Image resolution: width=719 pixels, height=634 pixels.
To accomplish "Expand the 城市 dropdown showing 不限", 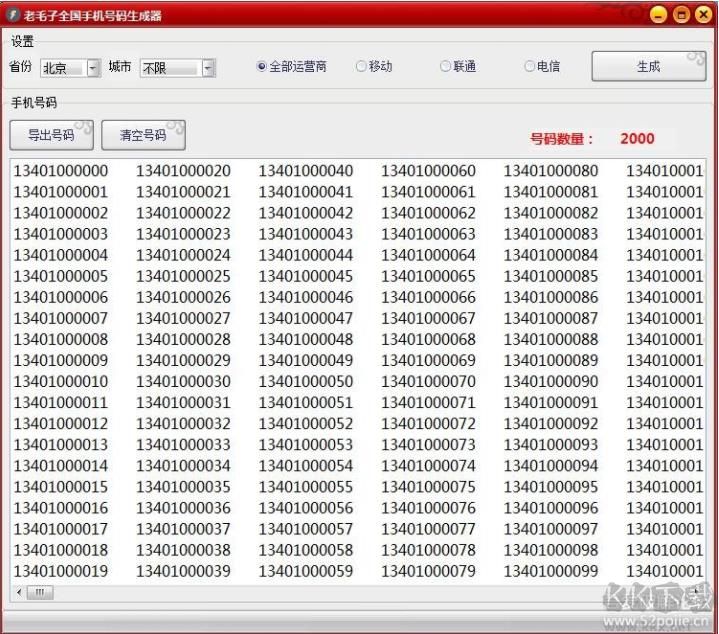I will 208,68.
